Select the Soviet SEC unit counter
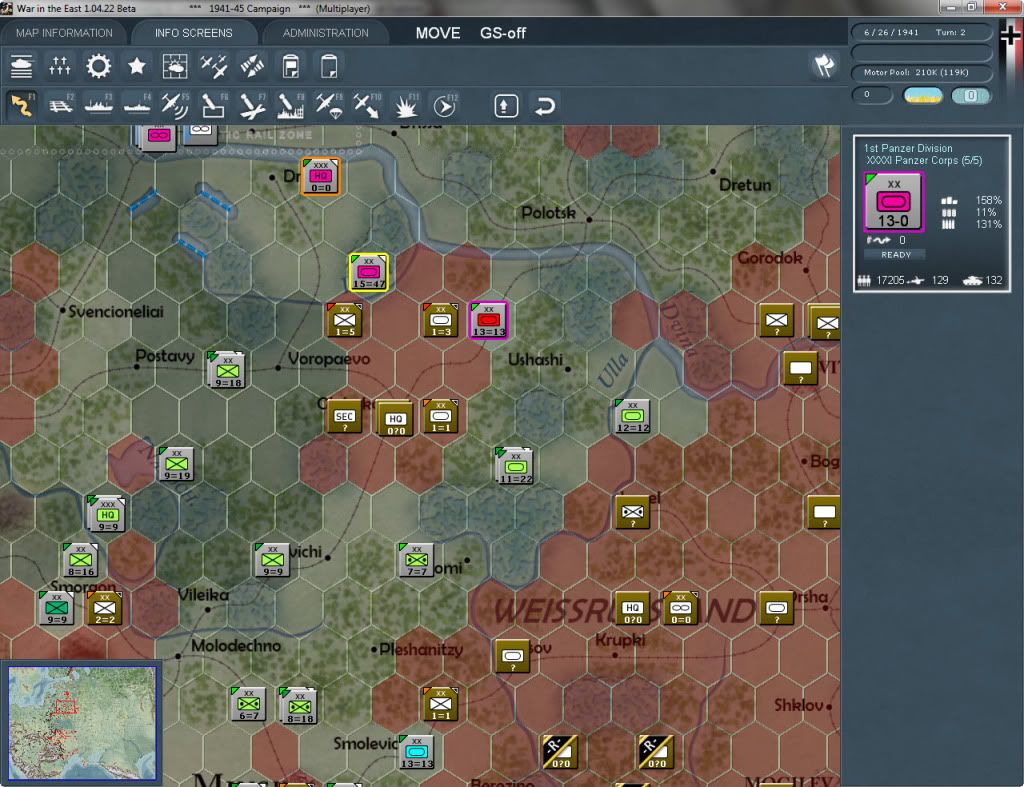This screenshot has height=787, width=1024. click(344, 416)
